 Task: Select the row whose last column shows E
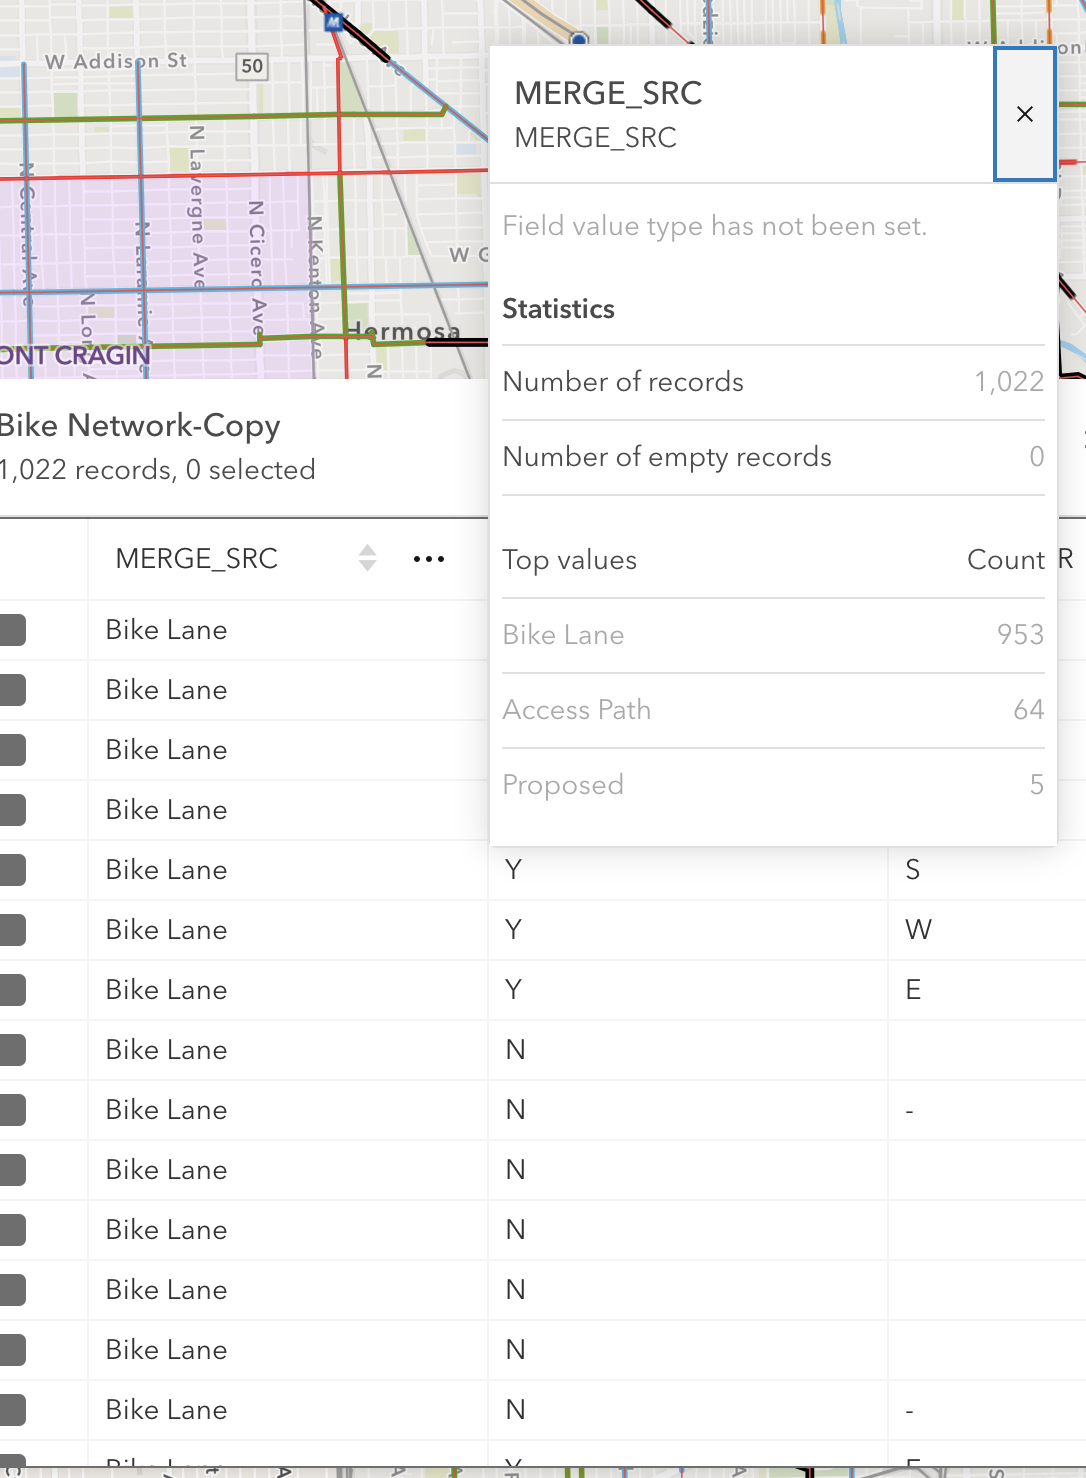[x=12, y=990]
